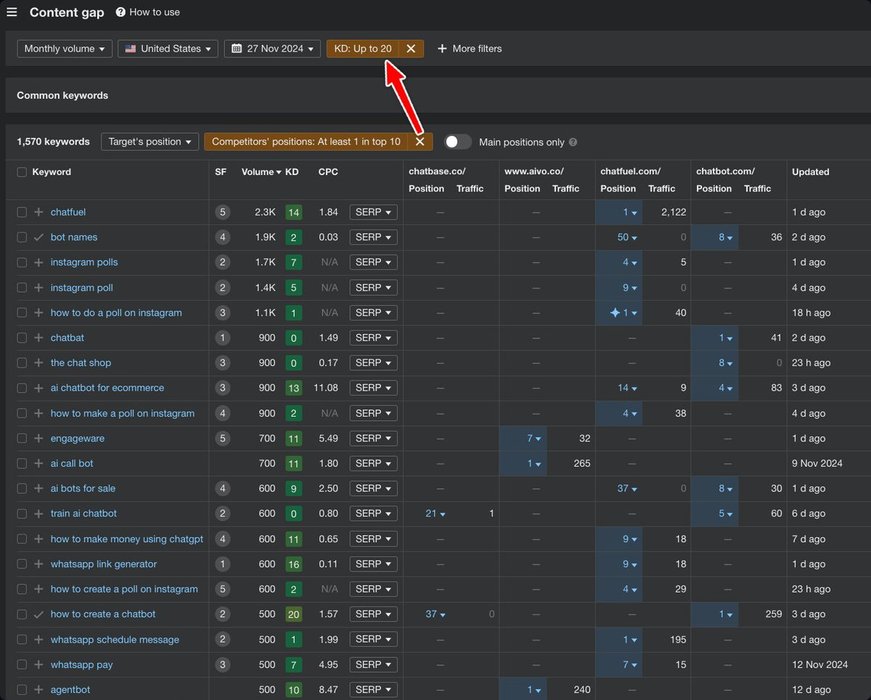Toggle the Main positions only switch
Viewport: 871px width, 700px height.
click(x=458, y=142)
